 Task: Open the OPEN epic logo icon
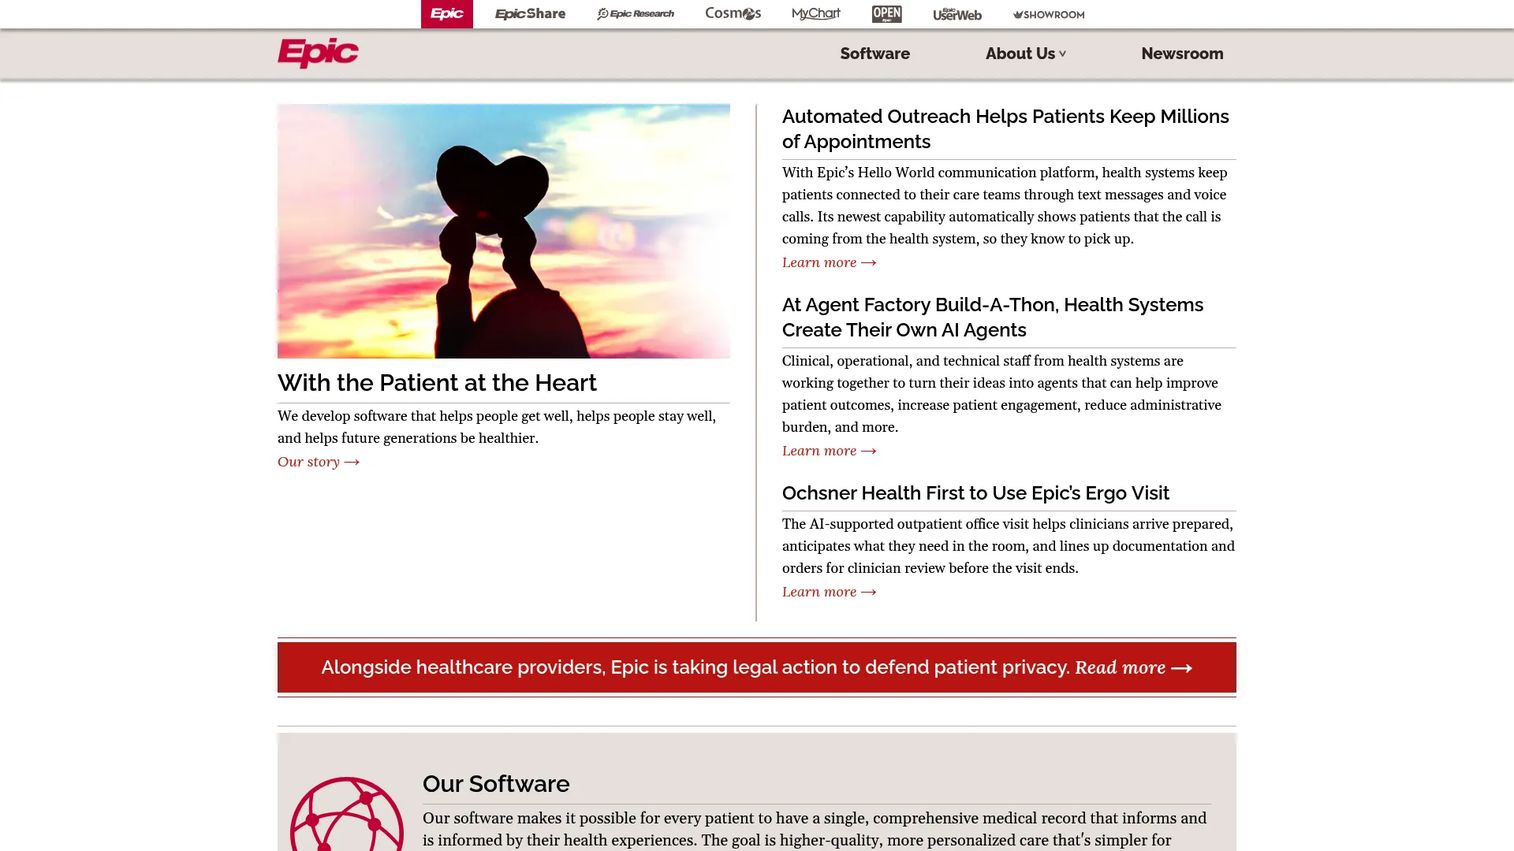pos(886,14)
